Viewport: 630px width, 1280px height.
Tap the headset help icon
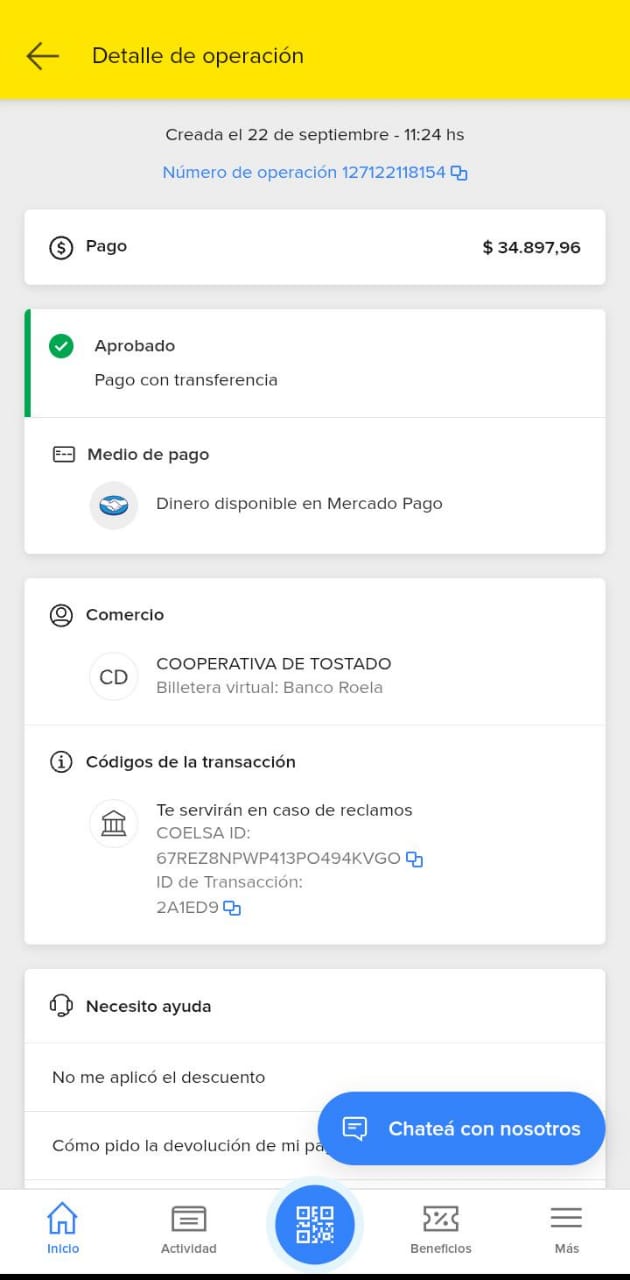61,1006
